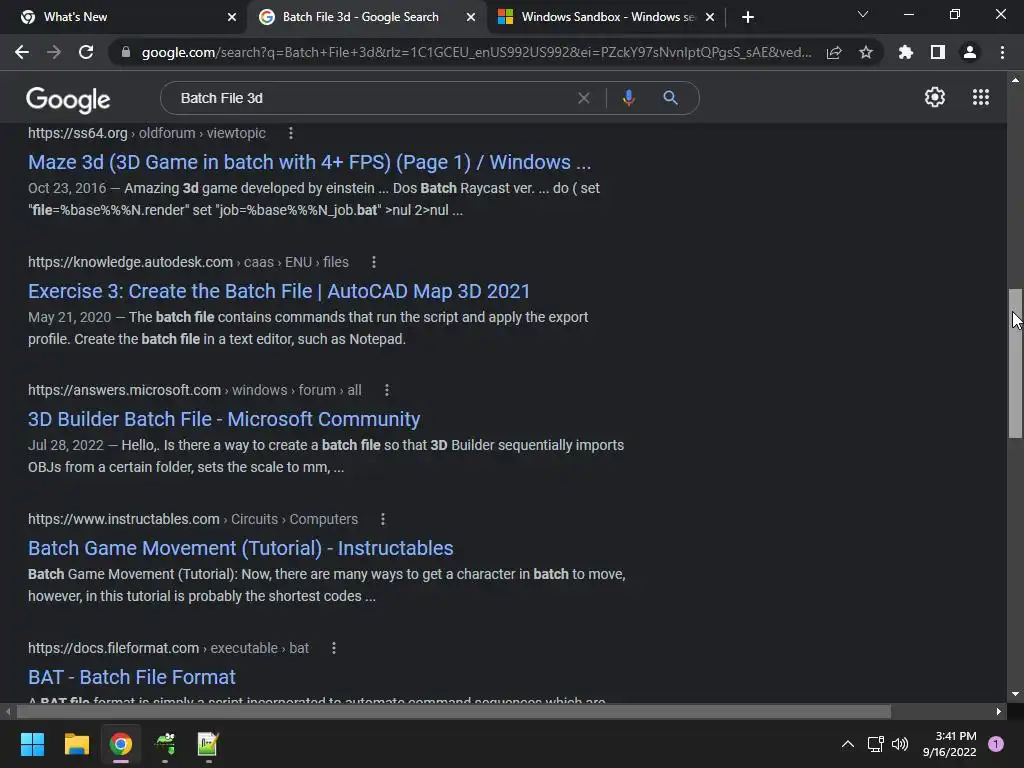Open the Windows Start menu

pyautogui.click(x=32, y=744)
